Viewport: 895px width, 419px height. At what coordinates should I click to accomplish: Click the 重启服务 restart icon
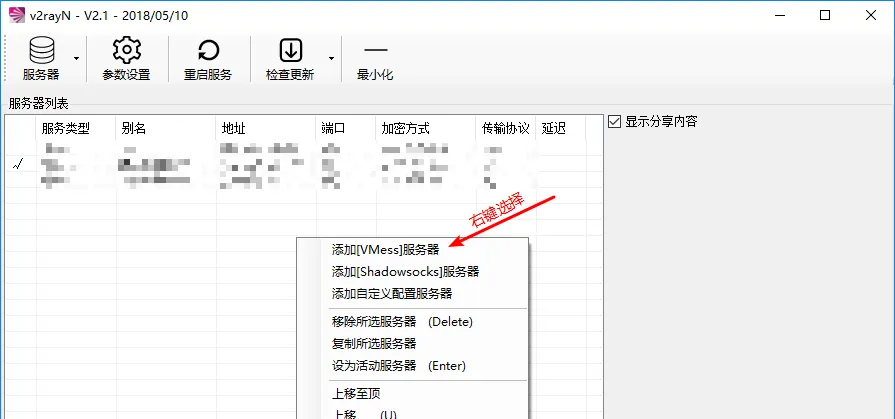[208, 59]
